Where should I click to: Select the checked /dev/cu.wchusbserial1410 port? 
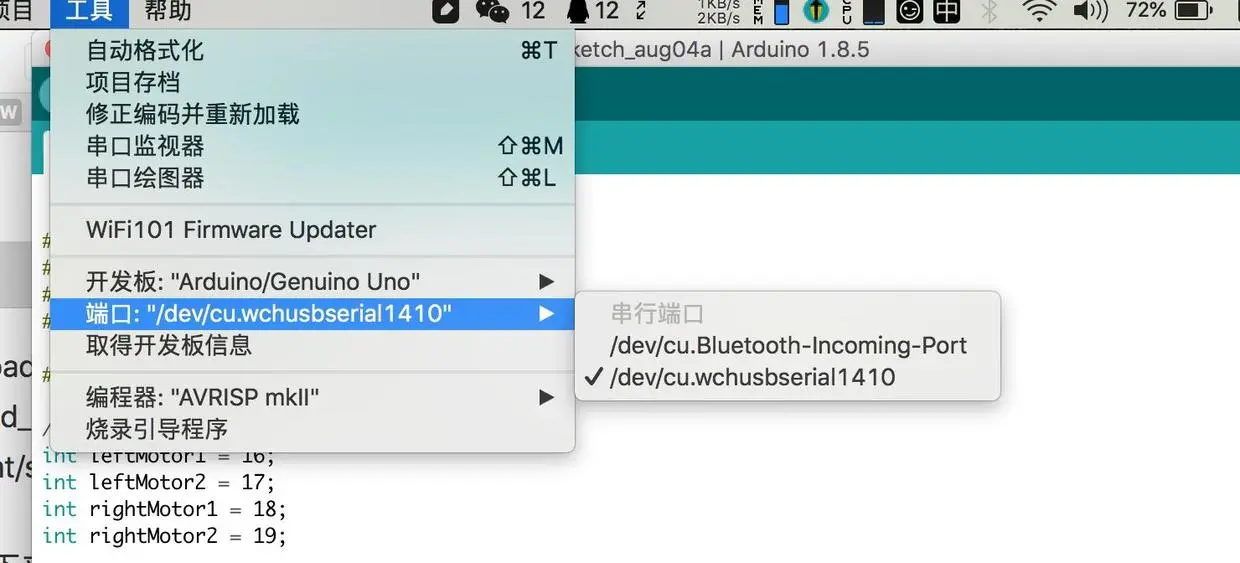point(788,378)
